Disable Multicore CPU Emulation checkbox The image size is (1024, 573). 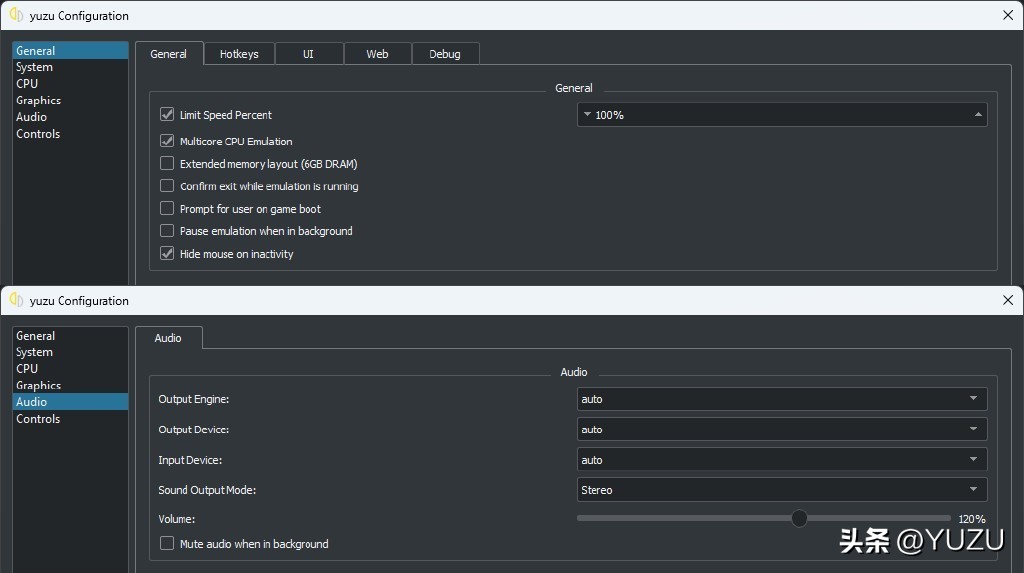pos(167,141)
